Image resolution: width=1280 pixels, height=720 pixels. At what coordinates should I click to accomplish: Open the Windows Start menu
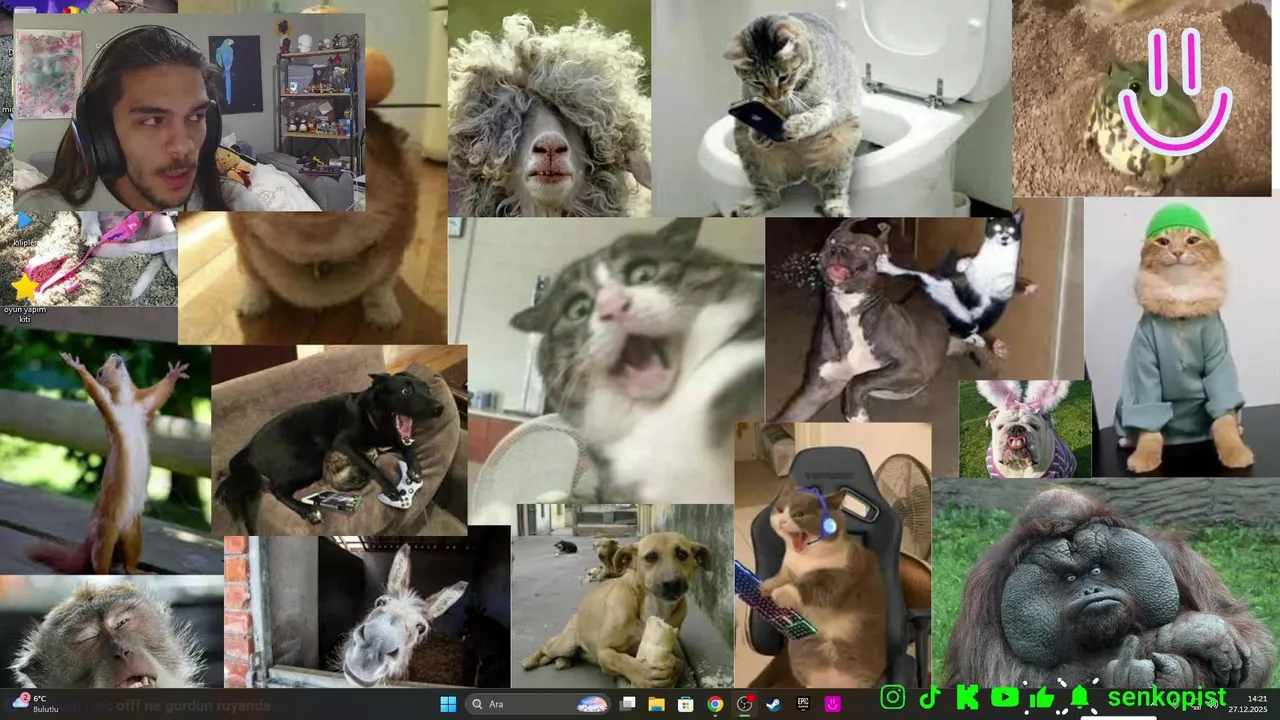click(448, 704)
